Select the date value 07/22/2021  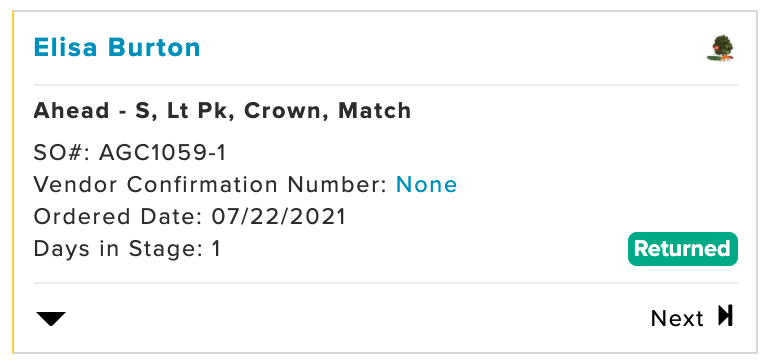(x=279, y=216)
